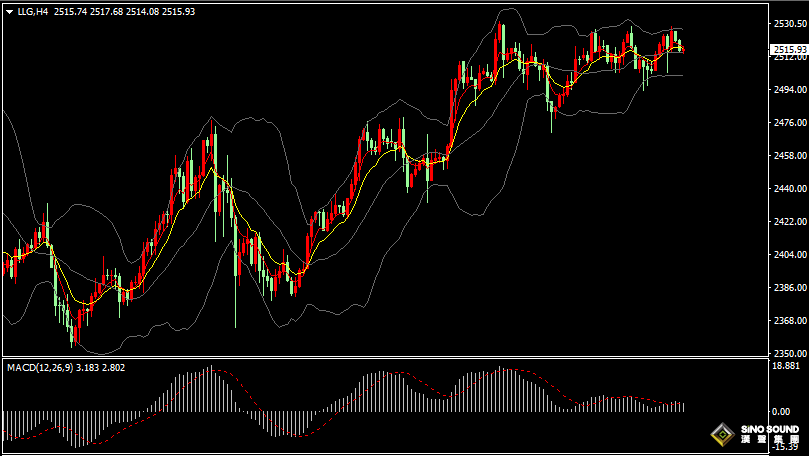
Task: Click the LLG,H4 chart symbol label
Action: [x=33, y=10]
